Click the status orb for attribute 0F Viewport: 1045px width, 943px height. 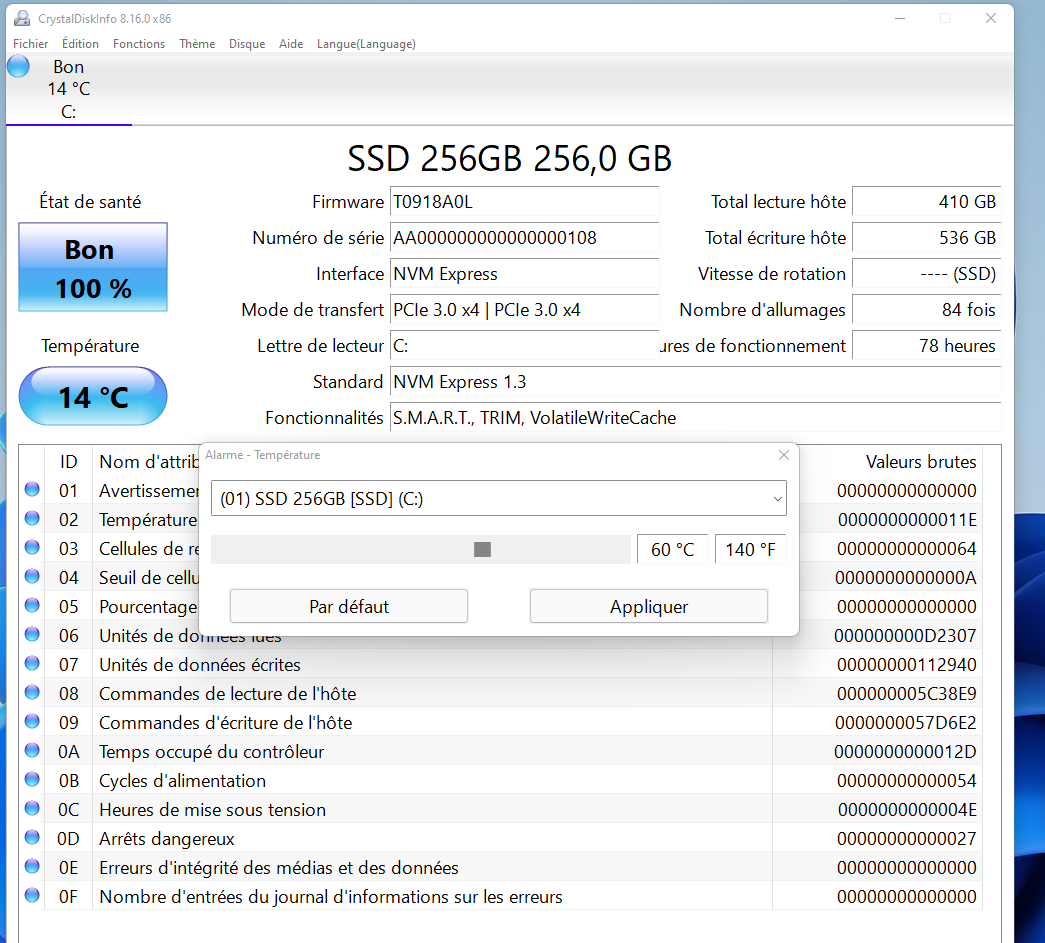click(32, 895)
